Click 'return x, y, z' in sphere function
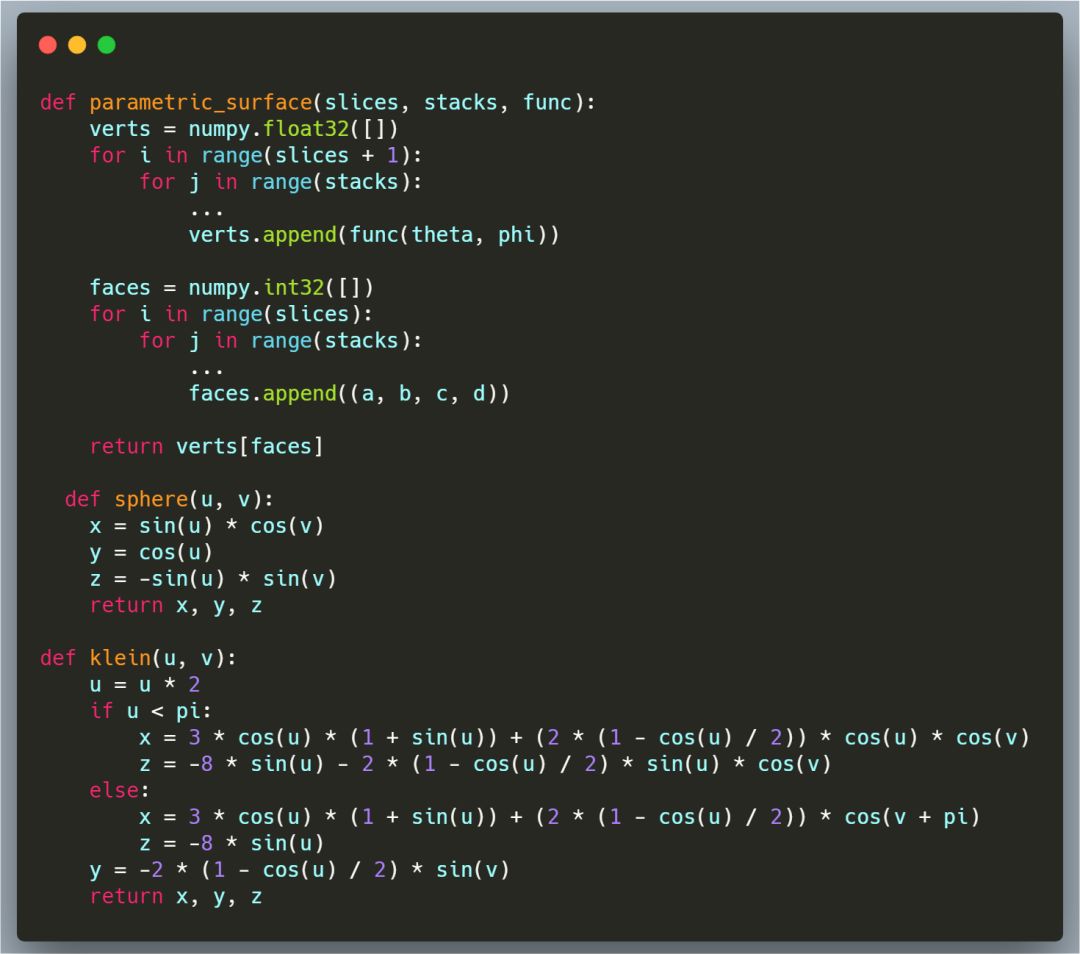 [176, 605]
